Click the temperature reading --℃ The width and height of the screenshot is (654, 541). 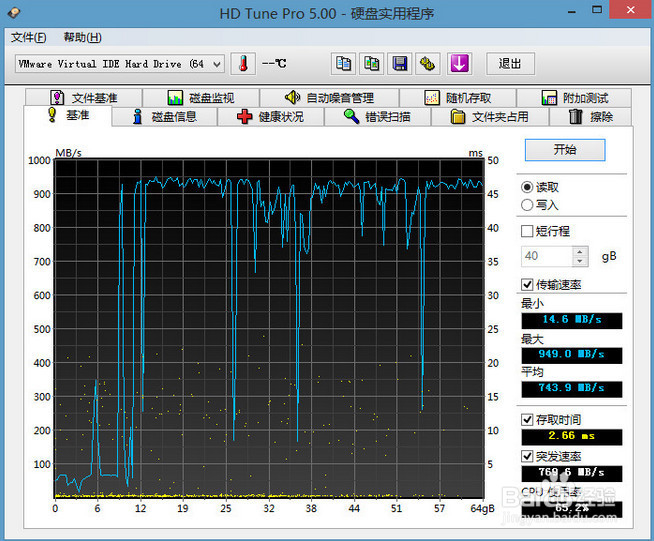click(274, 64)
